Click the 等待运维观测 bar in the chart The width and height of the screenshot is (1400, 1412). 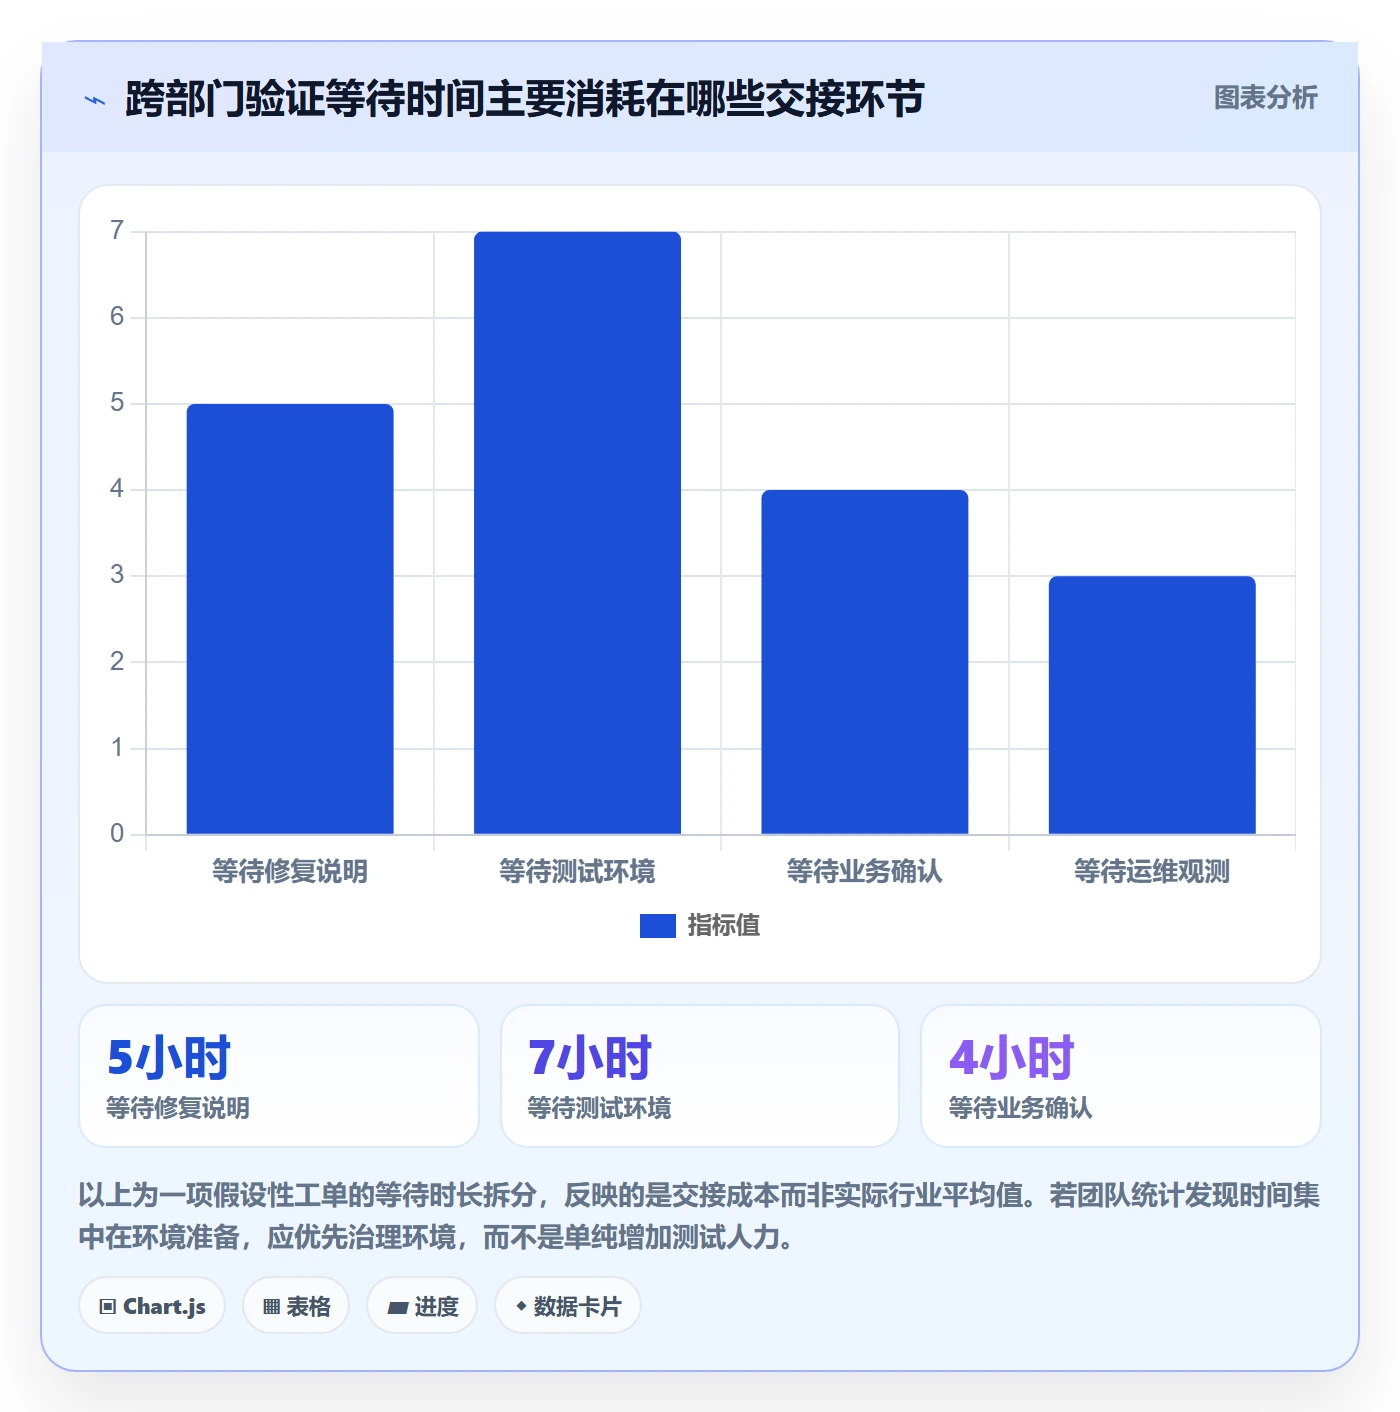1152,705
